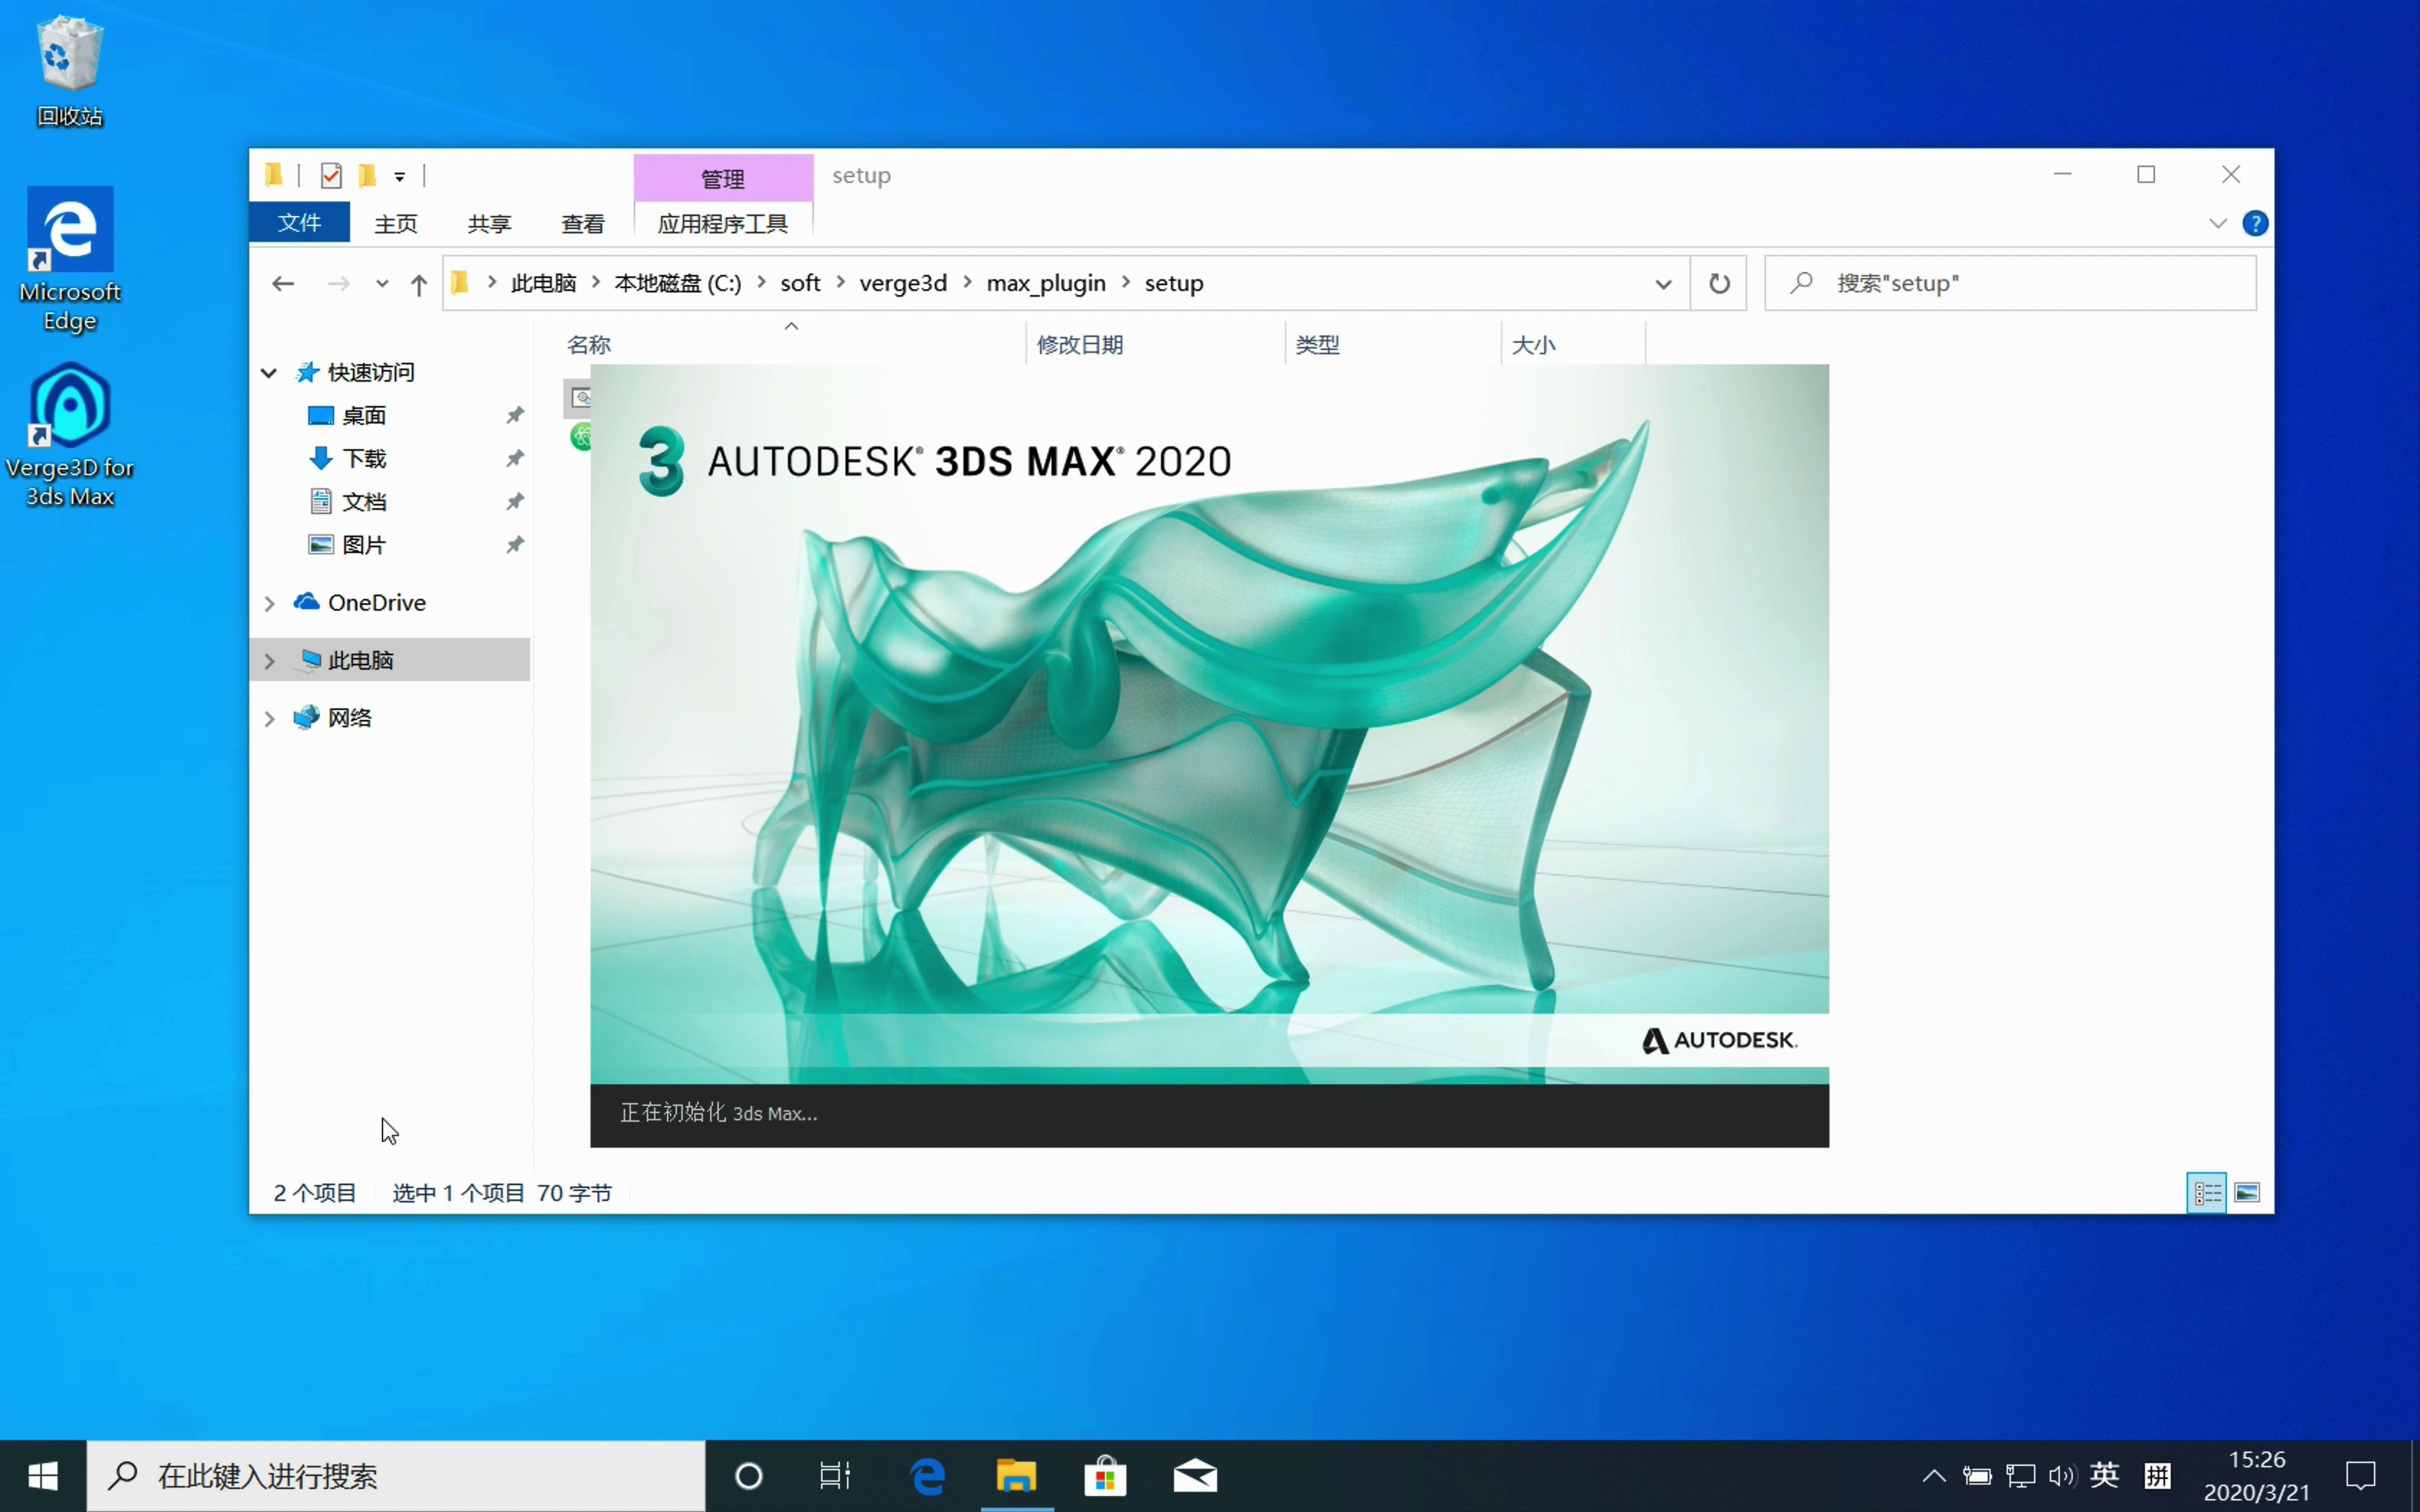Go up one folder level
2420x1512 pixels.
coord(419,284)
